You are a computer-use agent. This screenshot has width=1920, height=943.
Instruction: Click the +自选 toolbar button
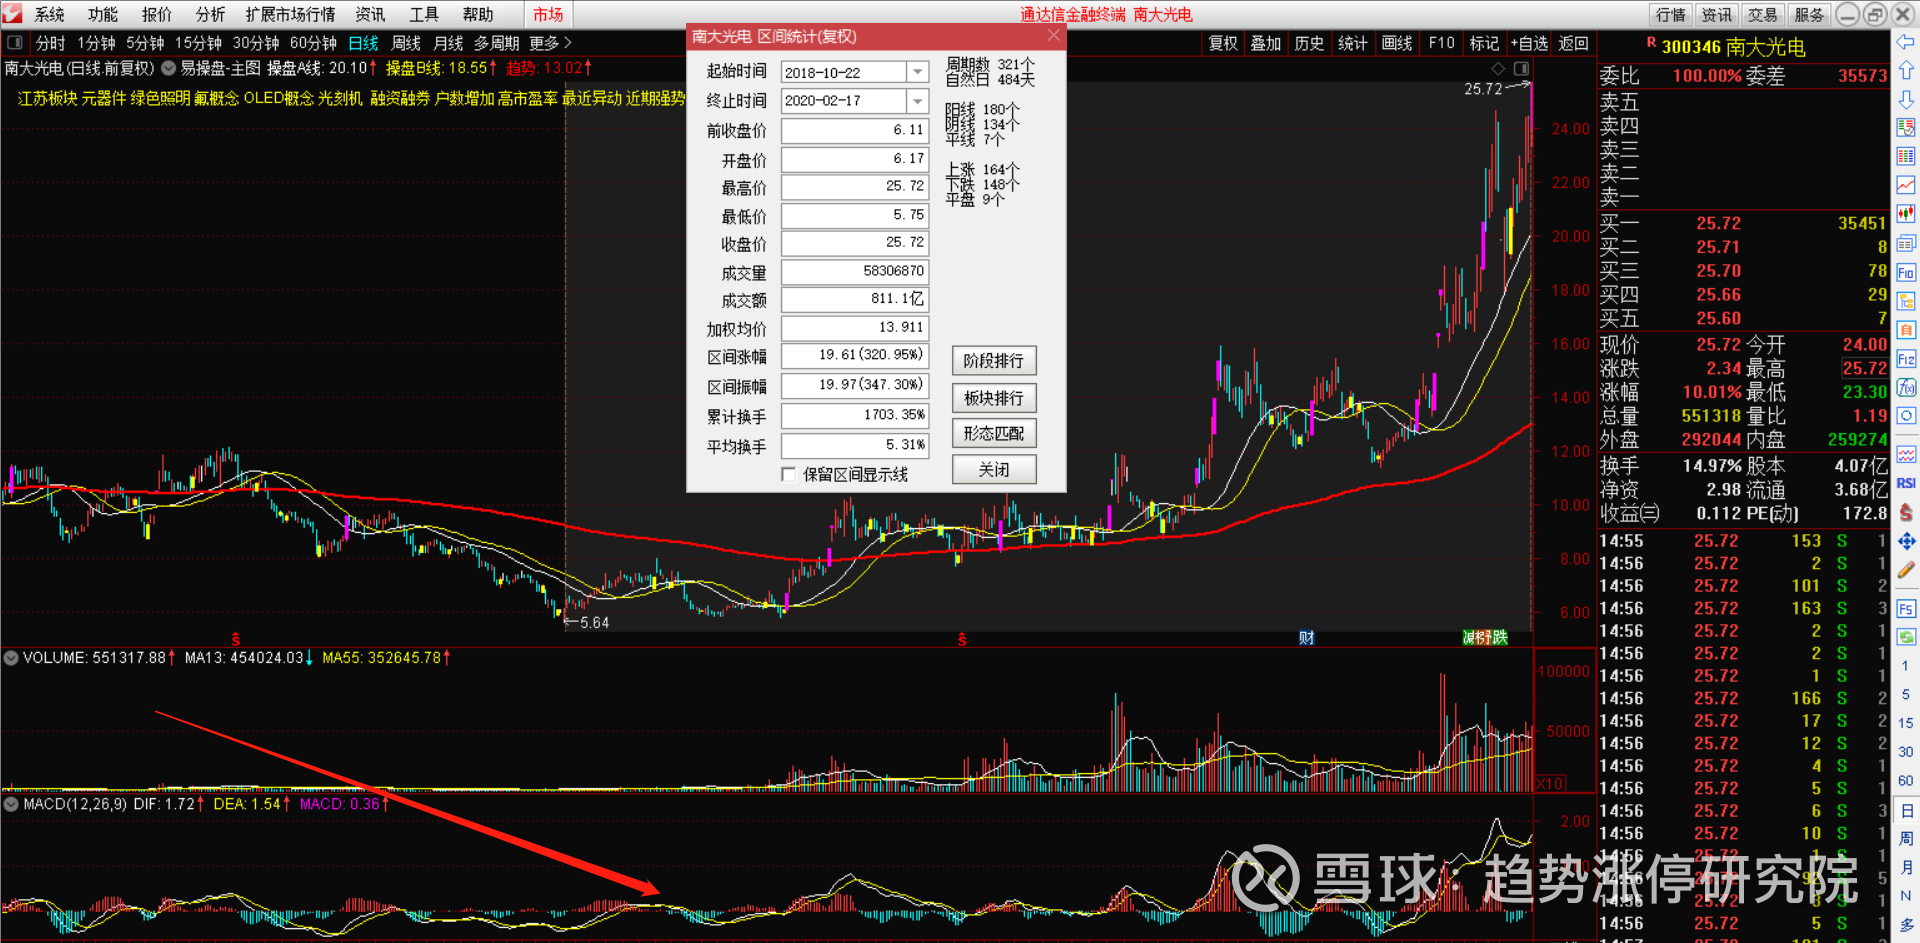1529,43
